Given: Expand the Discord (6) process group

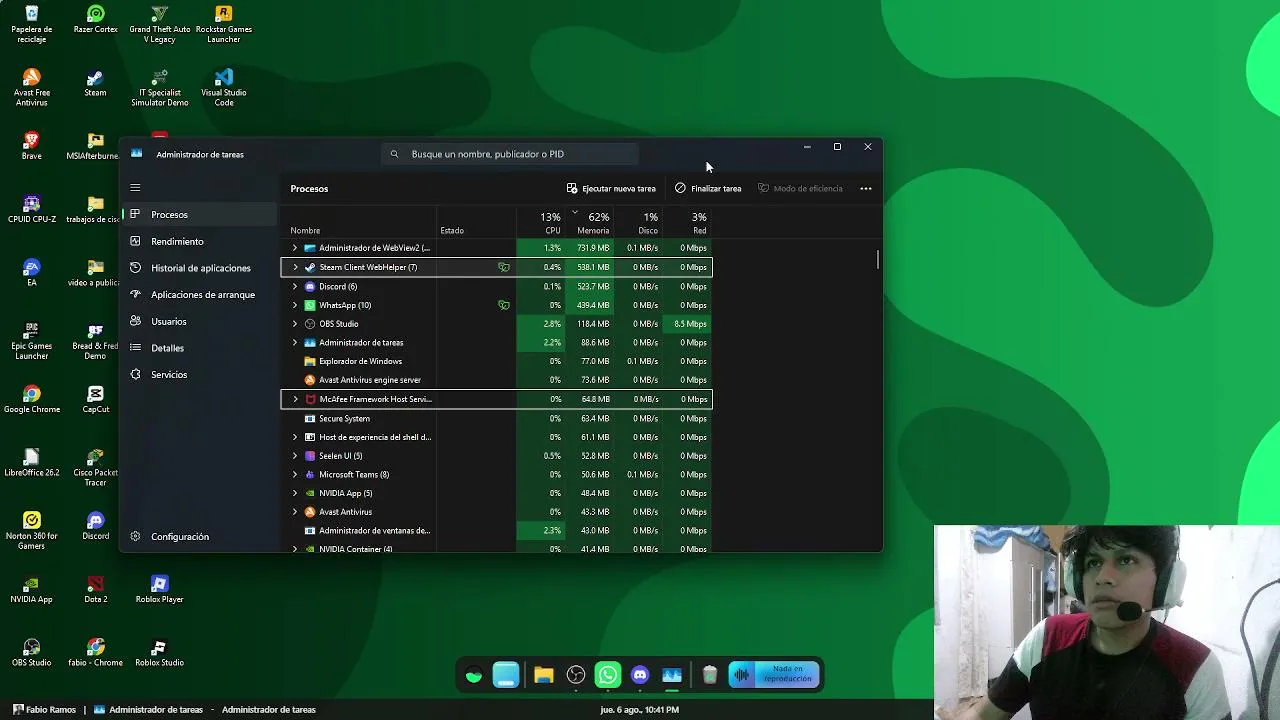Looking at the screenshot, I should (294, 286).
